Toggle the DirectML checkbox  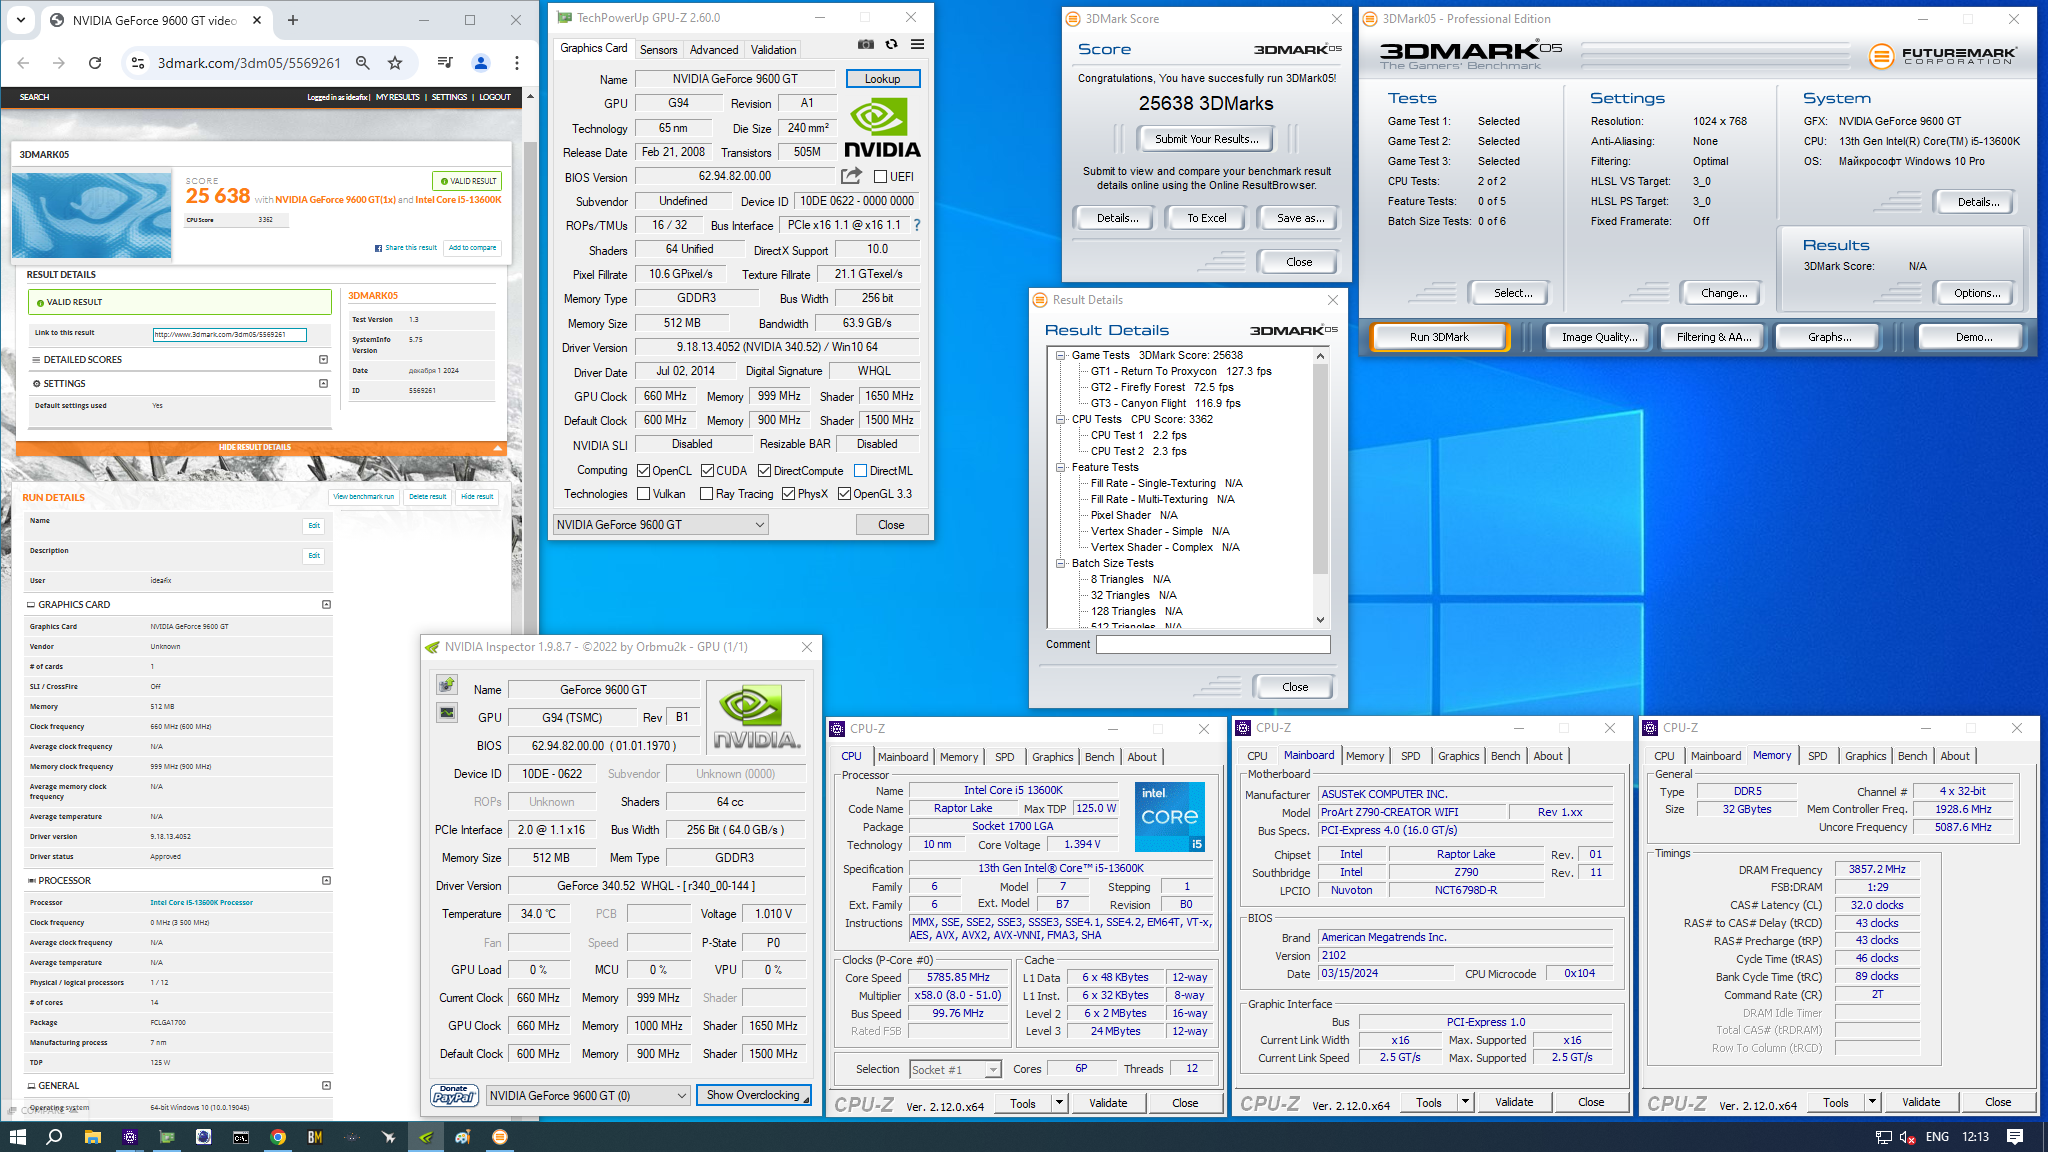tap(860, 470)
